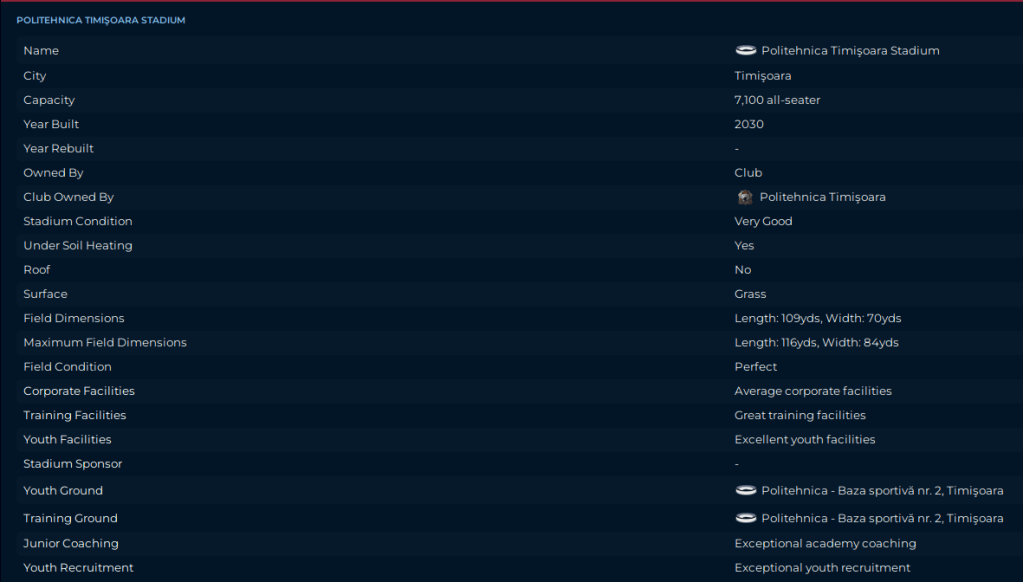Viewport: 1023px width, 582px height.
Task: Click the club badge in Club Owned By row
Action: click(x=744, y=197)
